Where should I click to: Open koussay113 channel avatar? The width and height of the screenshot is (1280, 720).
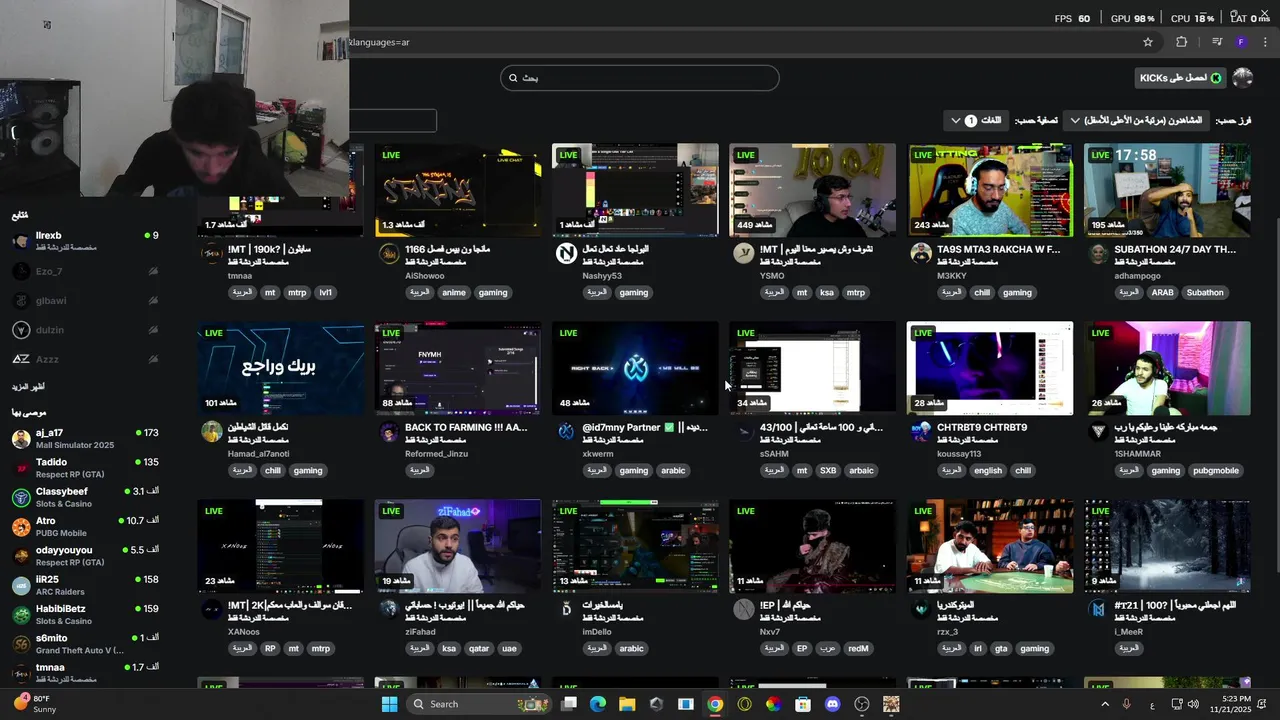[921, 432]
